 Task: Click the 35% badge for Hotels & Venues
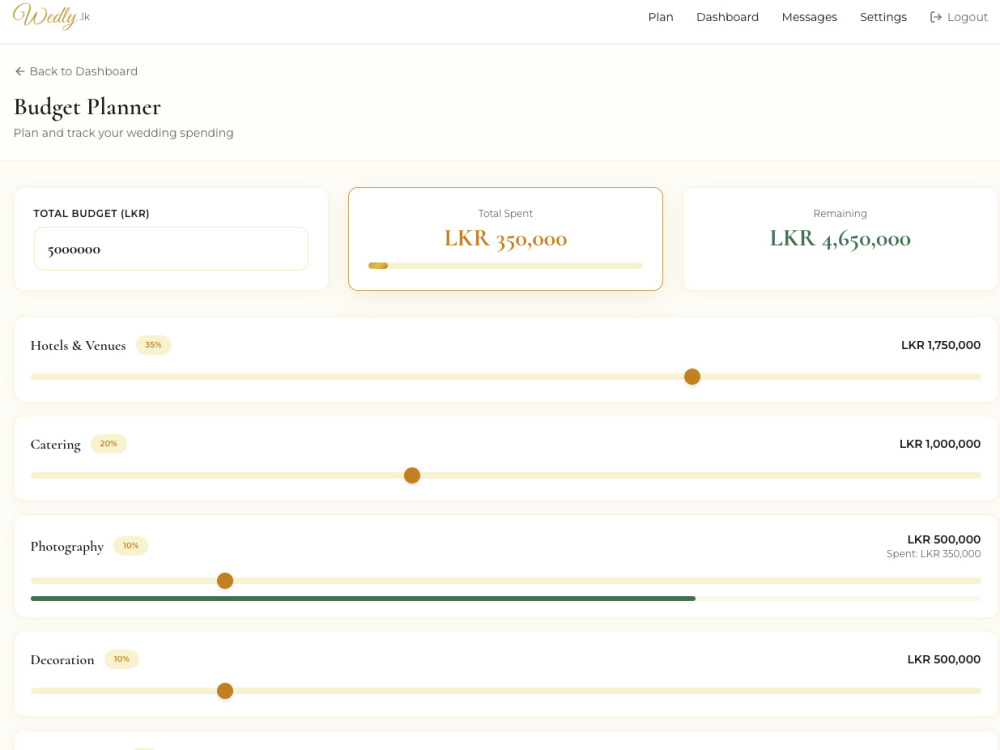[153, 345]
